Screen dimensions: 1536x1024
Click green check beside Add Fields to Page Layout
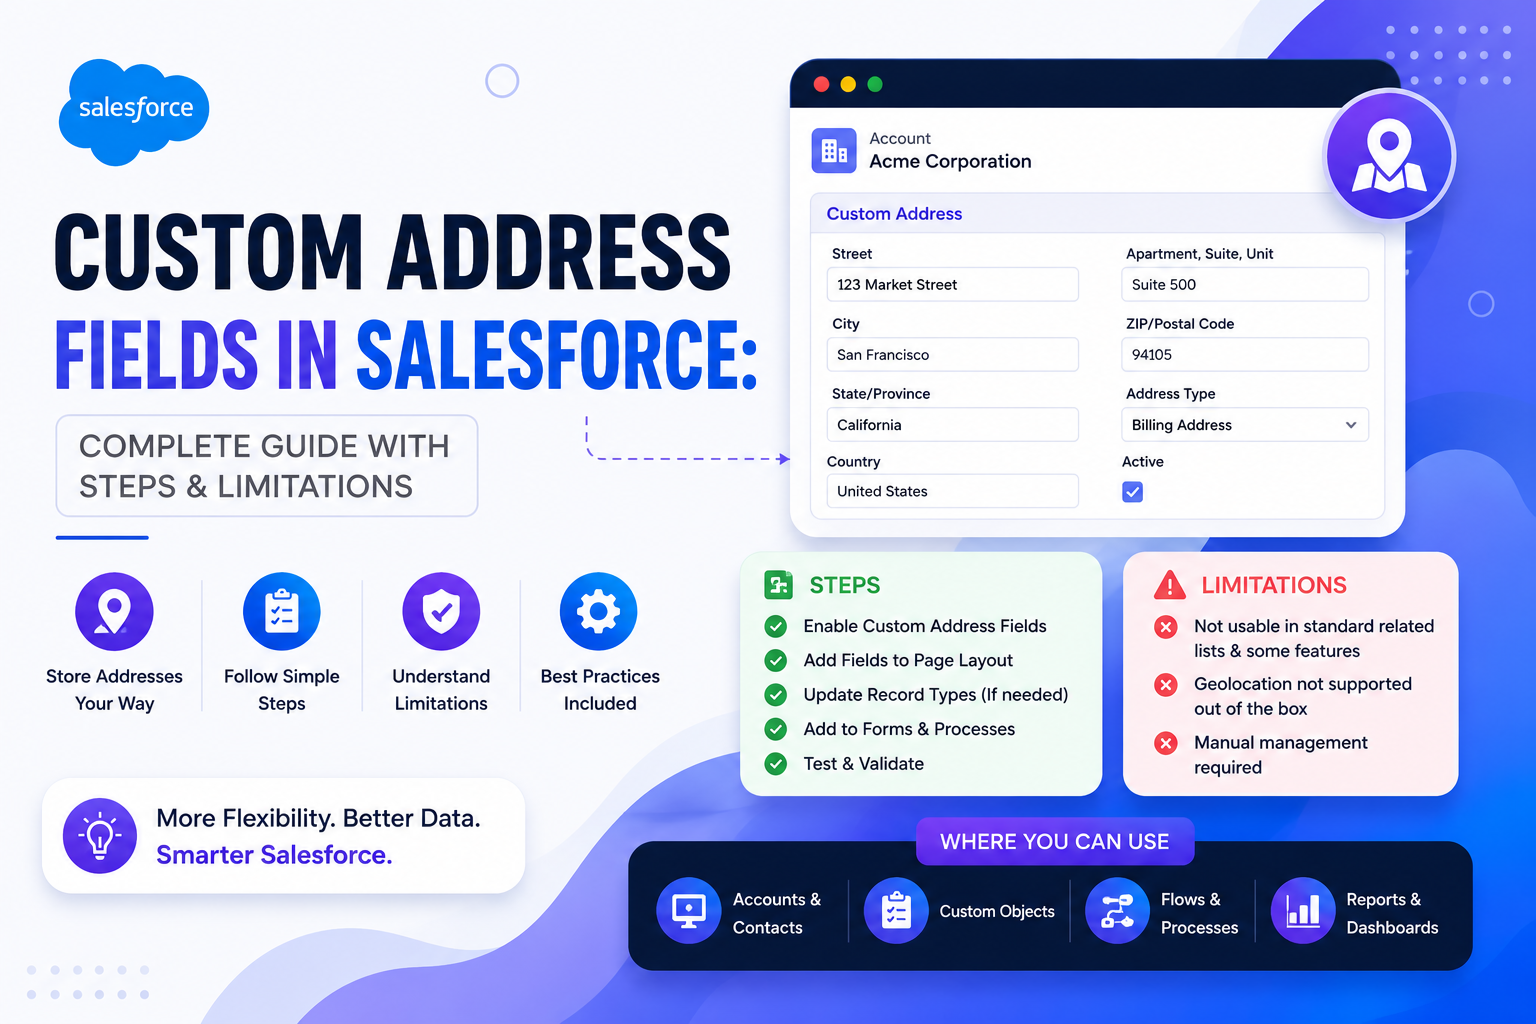click(776, 661)
